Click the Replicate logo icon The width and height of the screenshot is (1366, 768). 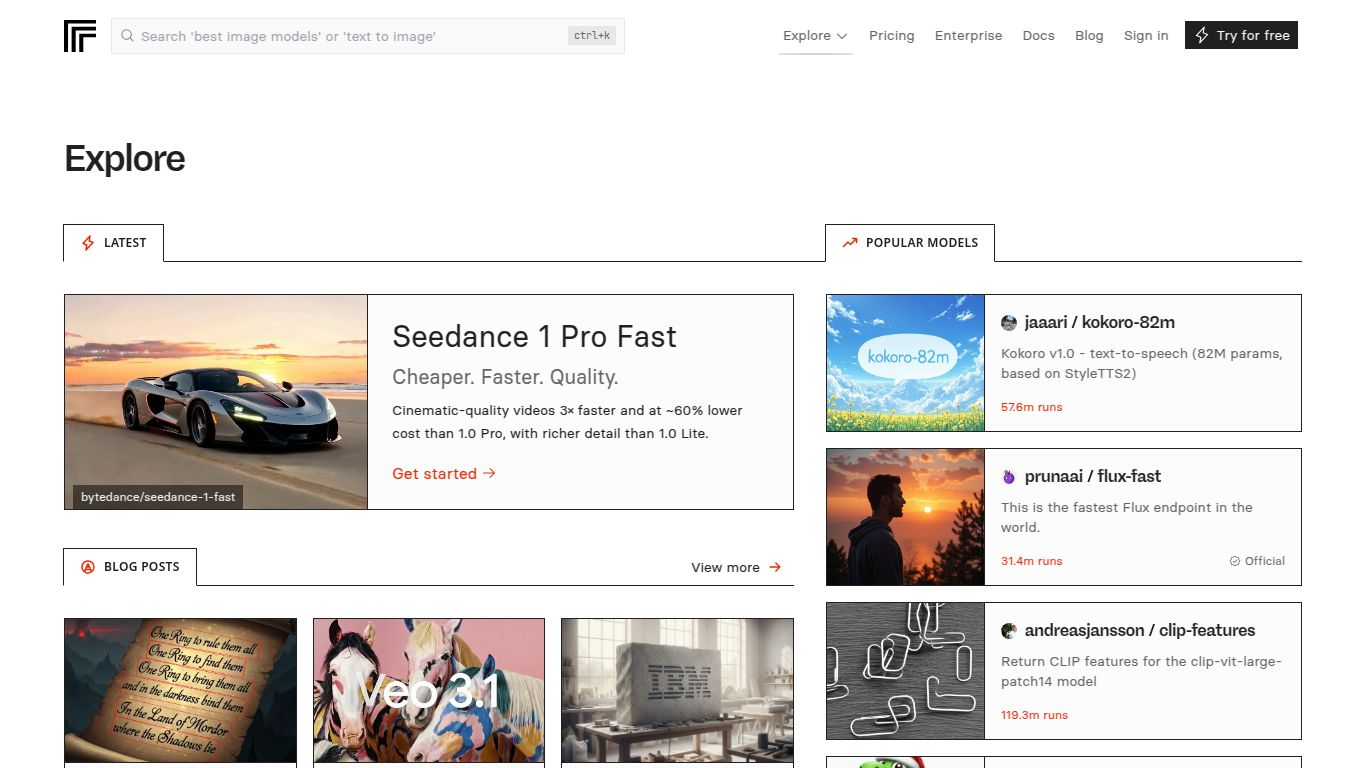coord(80,36)
